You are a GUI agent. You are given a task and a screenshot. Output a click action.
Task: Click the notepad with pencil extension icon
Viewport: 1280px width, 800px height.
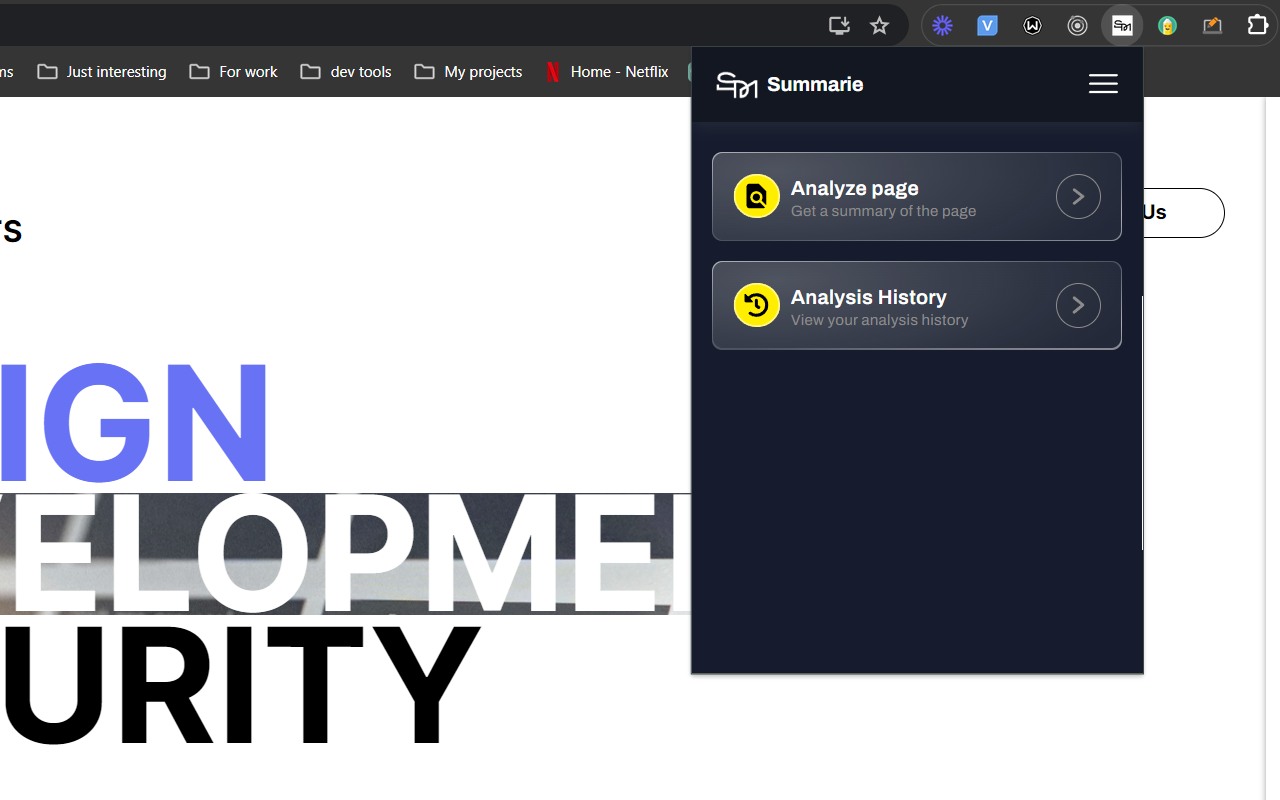(x=1212, y=26)
